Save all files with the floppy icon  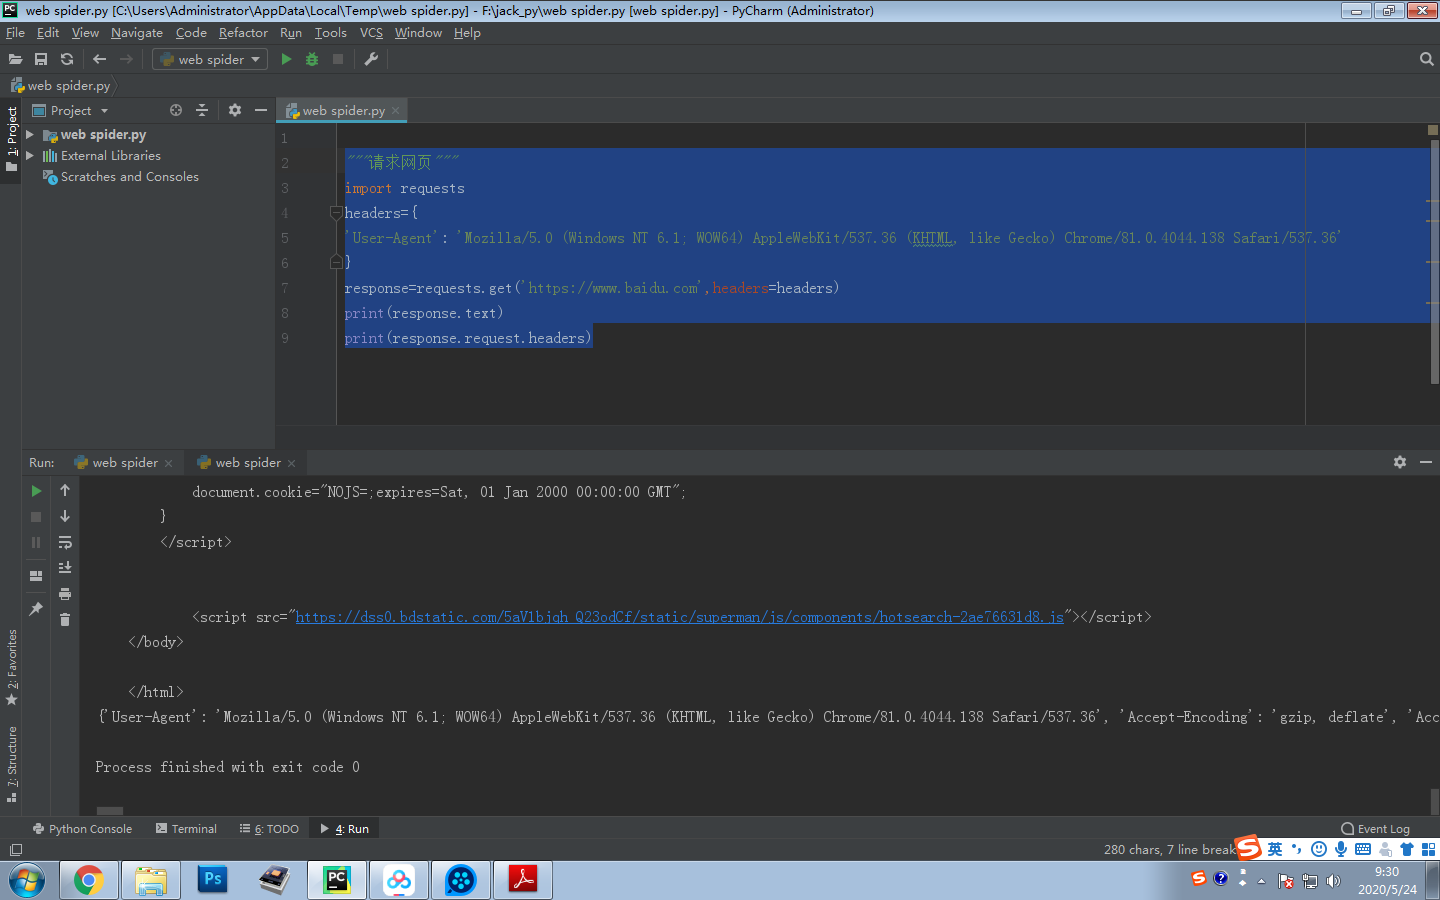click(41, 59)
